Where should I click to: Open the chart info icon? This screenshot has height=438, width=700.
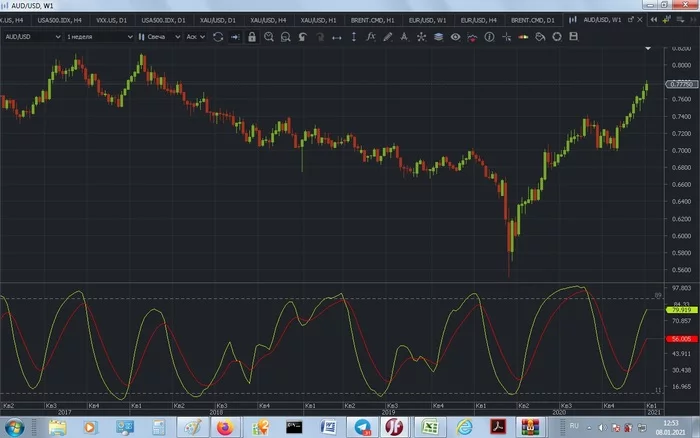[489, 37]
